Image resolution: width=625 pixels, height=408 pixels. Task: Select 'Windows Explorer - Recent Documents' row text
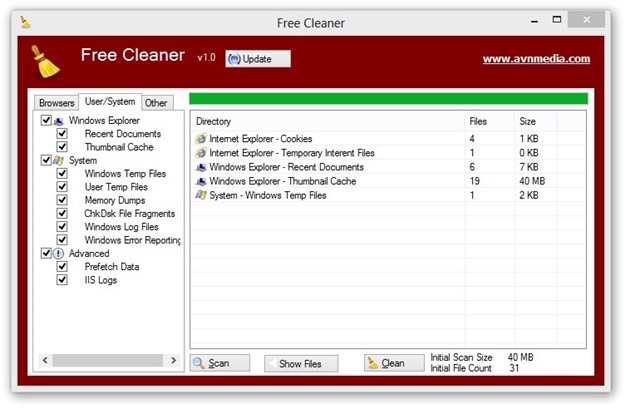point(287,167)
